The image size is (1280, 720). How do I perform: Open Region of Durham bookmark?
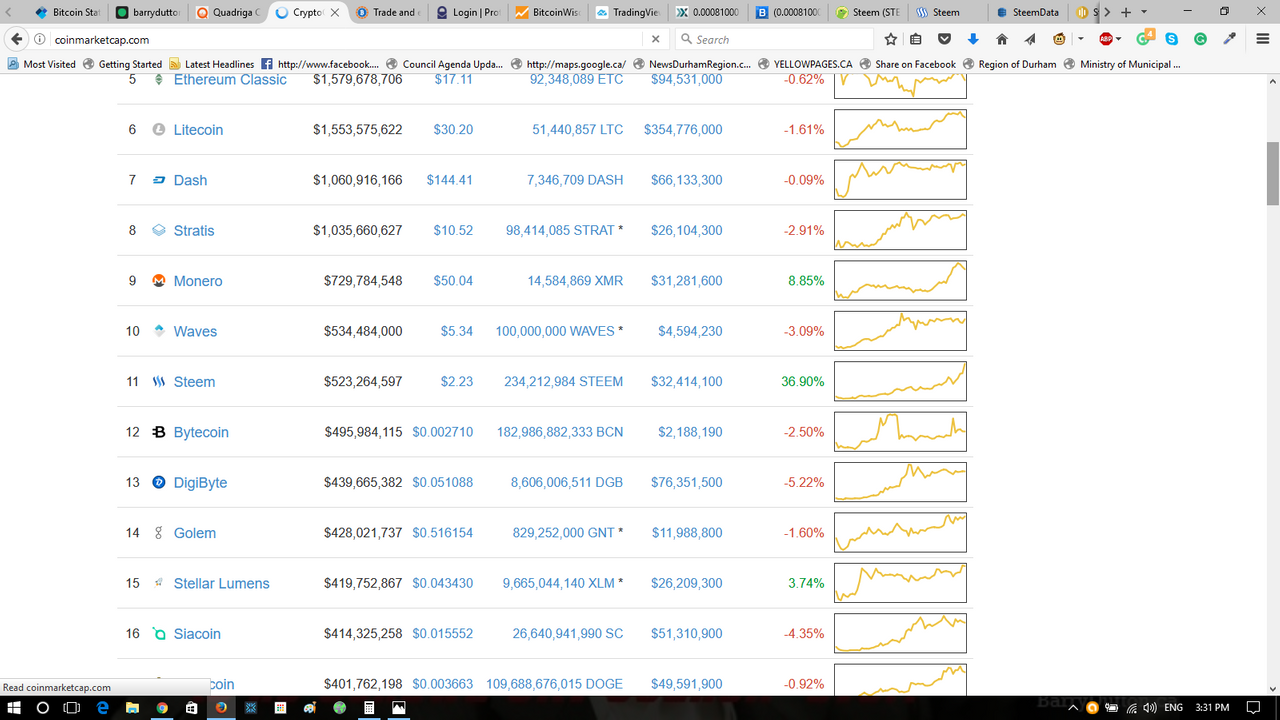[1008, 64]
